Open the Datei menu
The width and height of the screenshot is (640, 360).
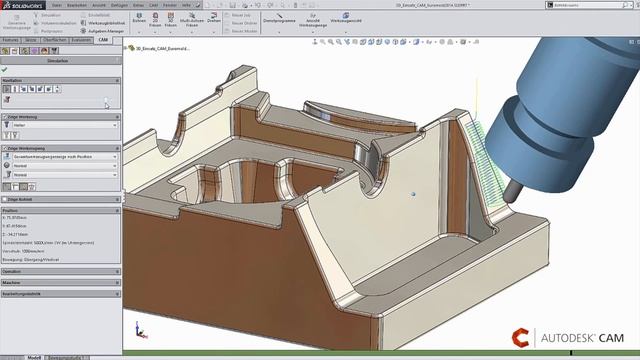point(57,5)
